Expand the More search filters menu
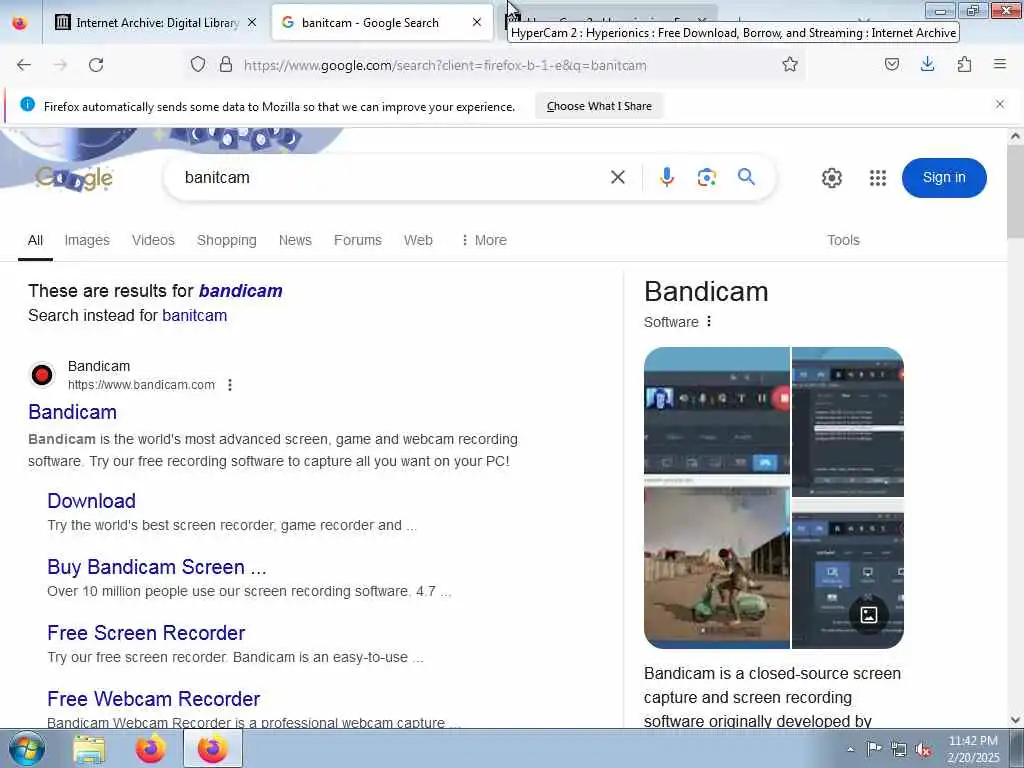 coord(484,240)
